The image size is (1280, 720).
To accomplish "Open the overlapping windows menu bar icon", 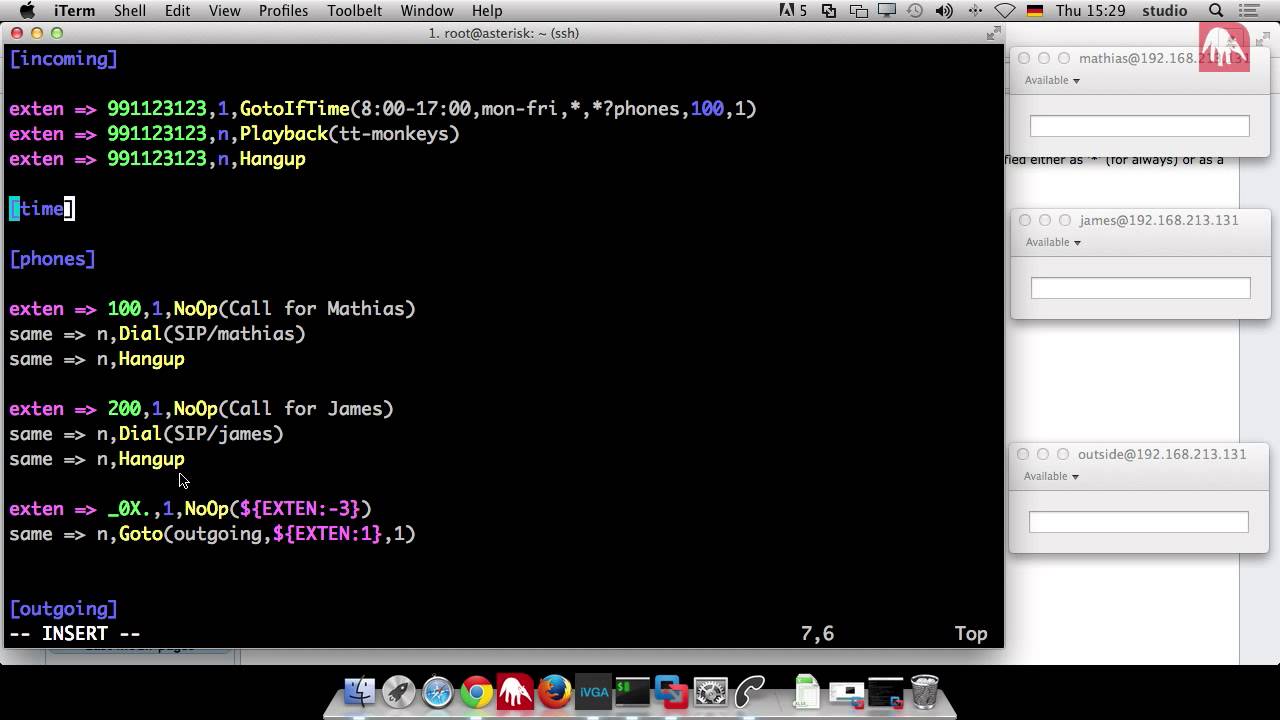I will coord(858,11).
